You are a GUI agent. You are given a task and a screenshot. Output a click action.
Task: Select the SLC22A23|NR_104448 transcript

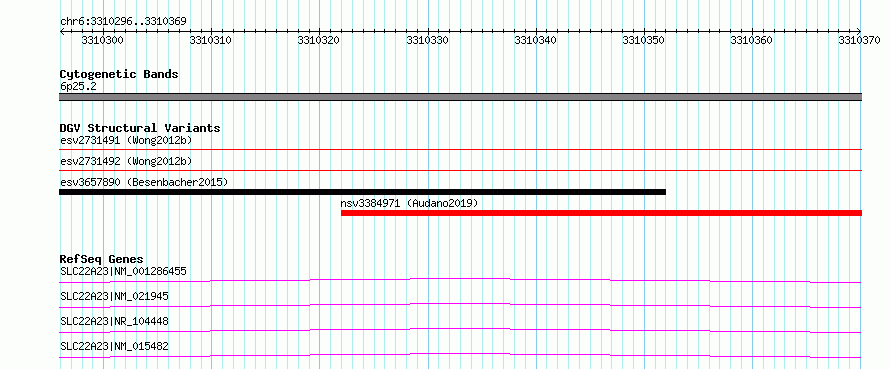coord(460,330)
